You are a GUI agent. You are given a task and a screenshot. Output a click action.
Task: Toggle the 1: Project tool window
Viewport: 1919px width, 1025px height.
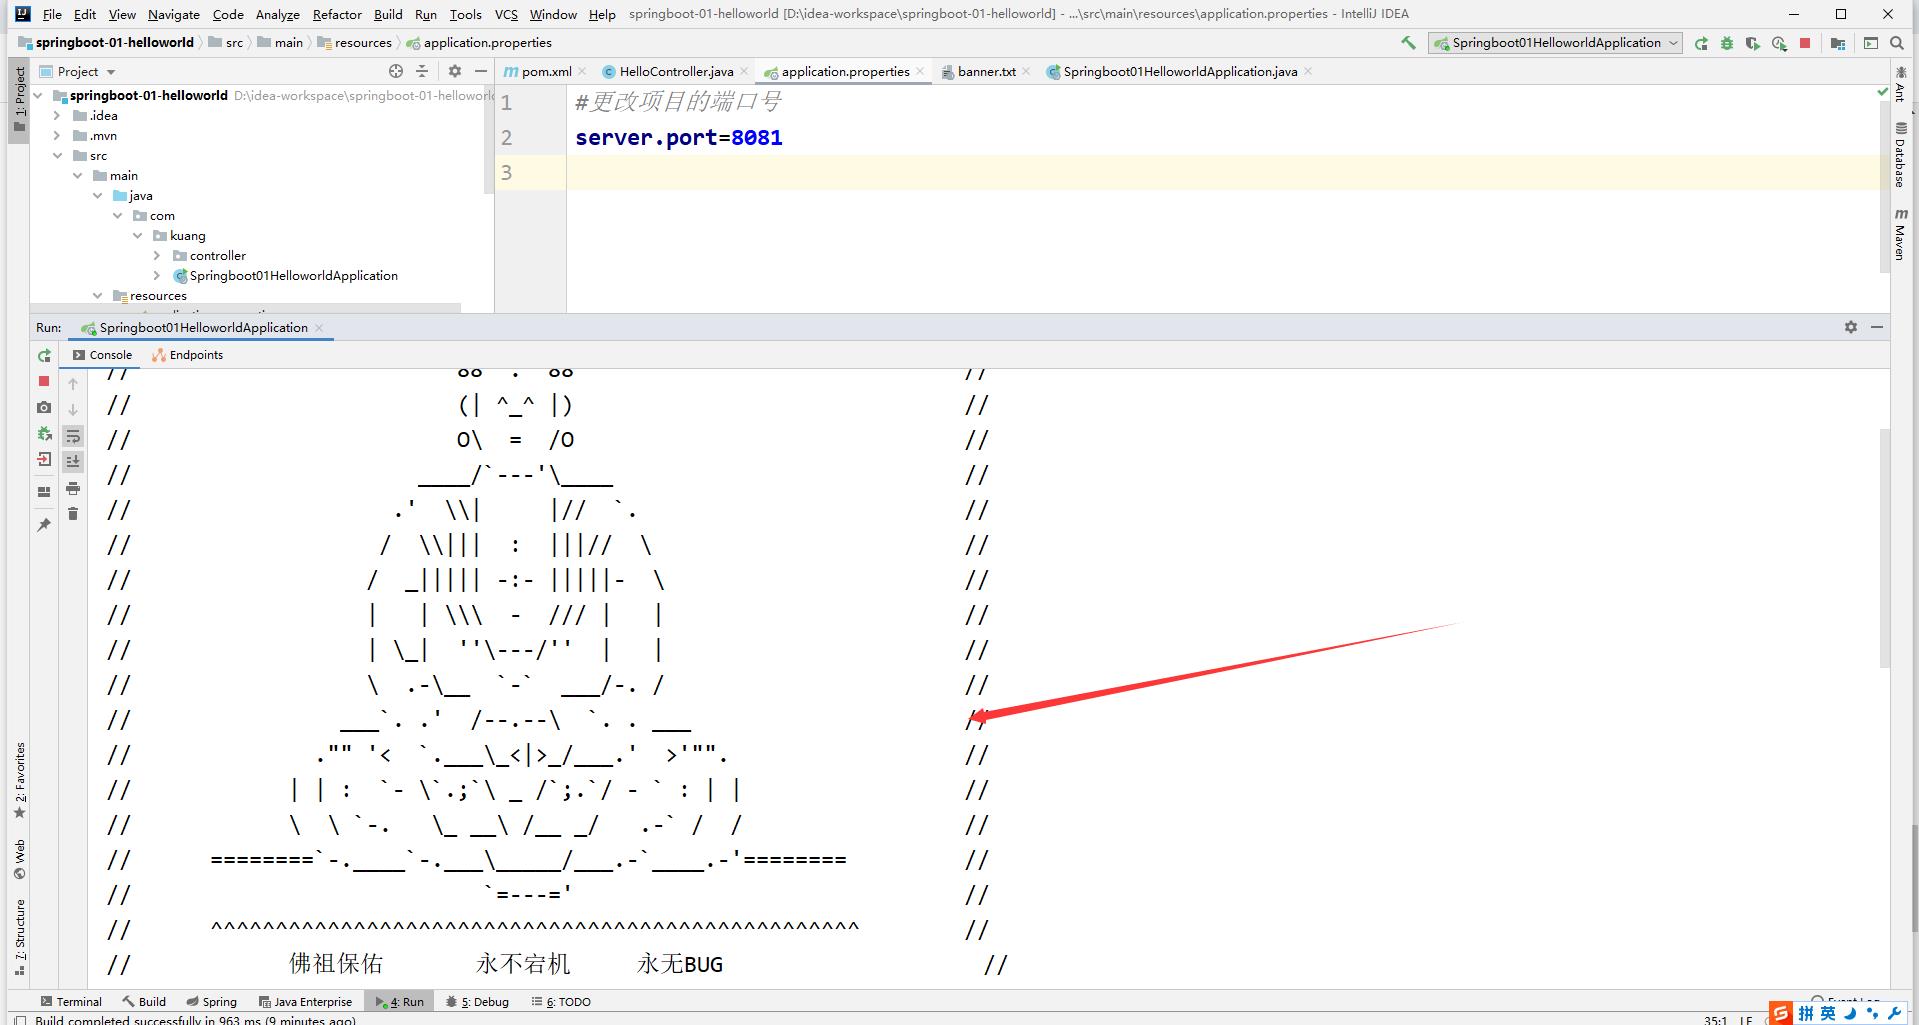pyautogui.click(x=19, y=98)
